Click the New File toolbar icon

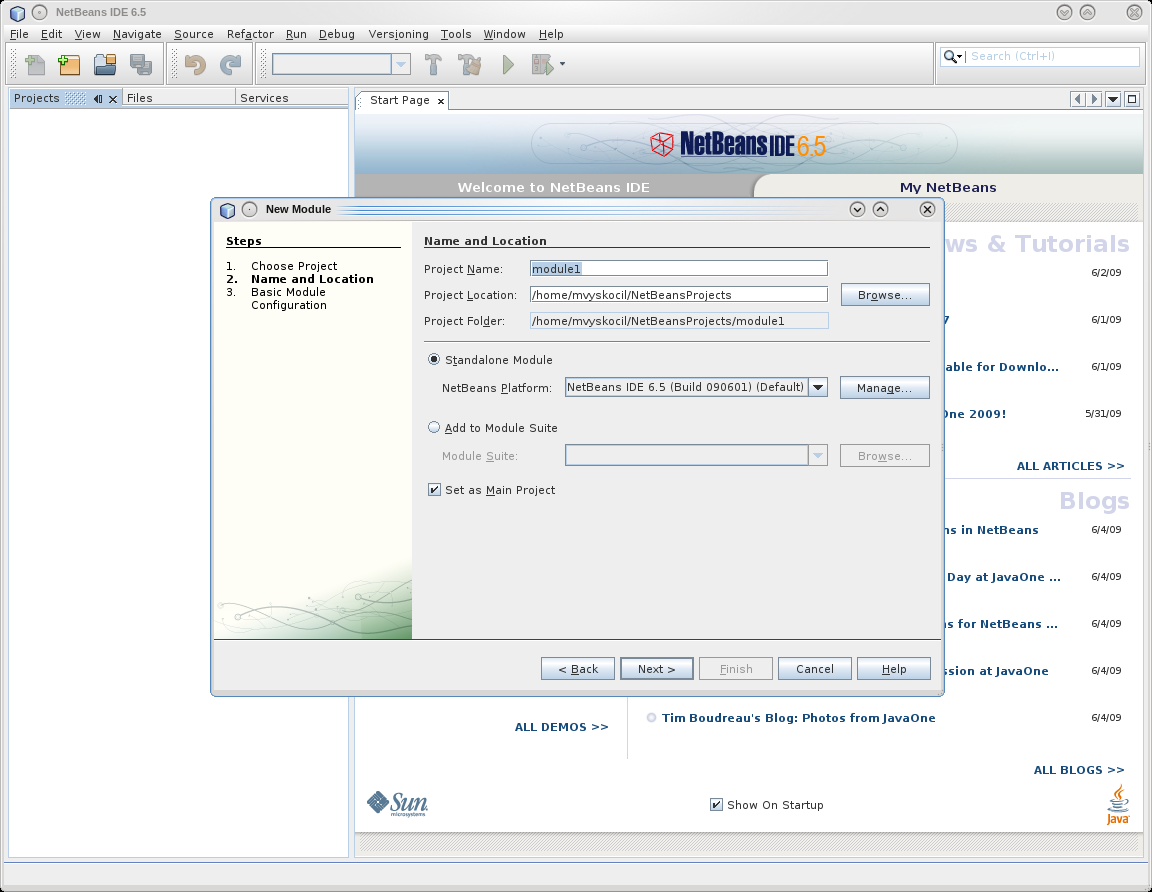[x=35, y=65]
